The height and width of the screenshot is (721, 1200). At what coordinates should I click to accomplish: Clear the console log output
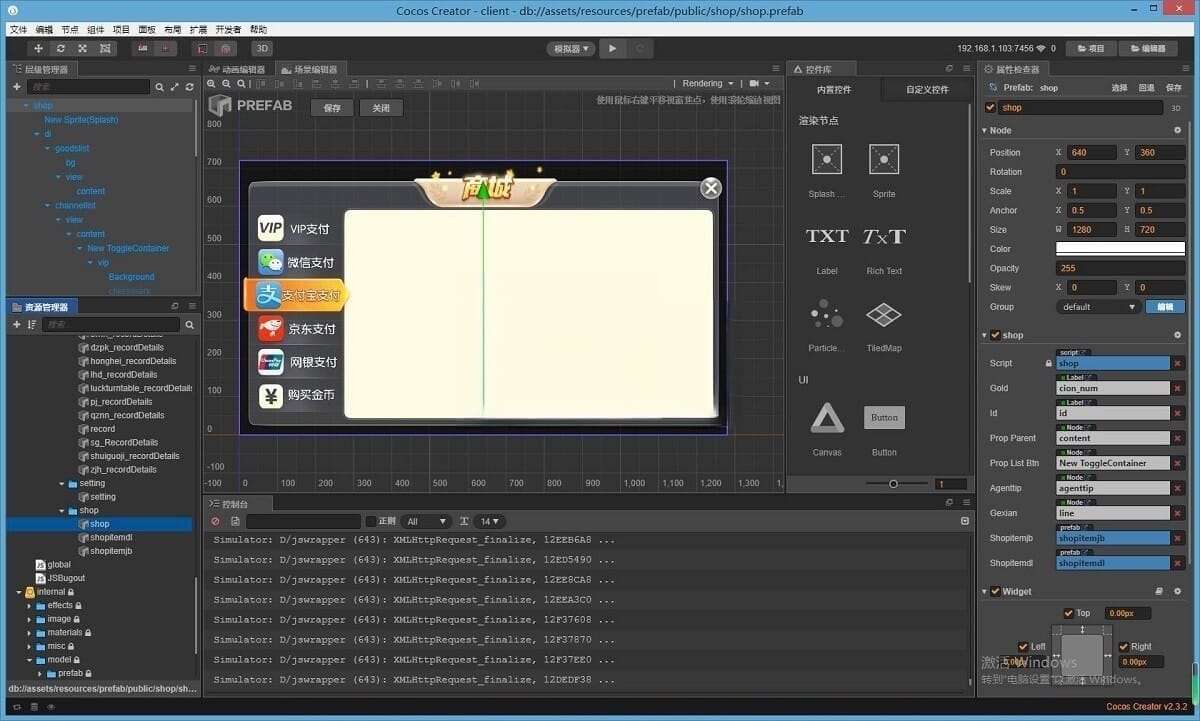coord(215,521)
